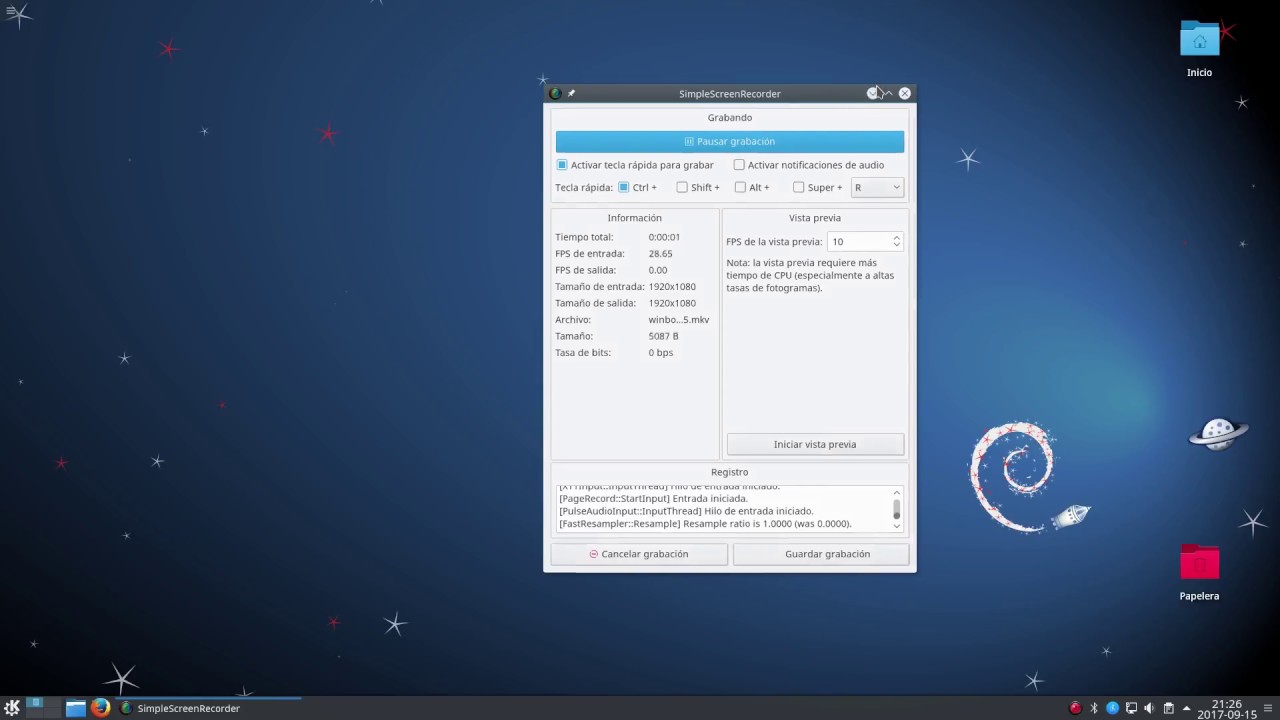Decrease the preview FPS with down arrow

[896, 246]
